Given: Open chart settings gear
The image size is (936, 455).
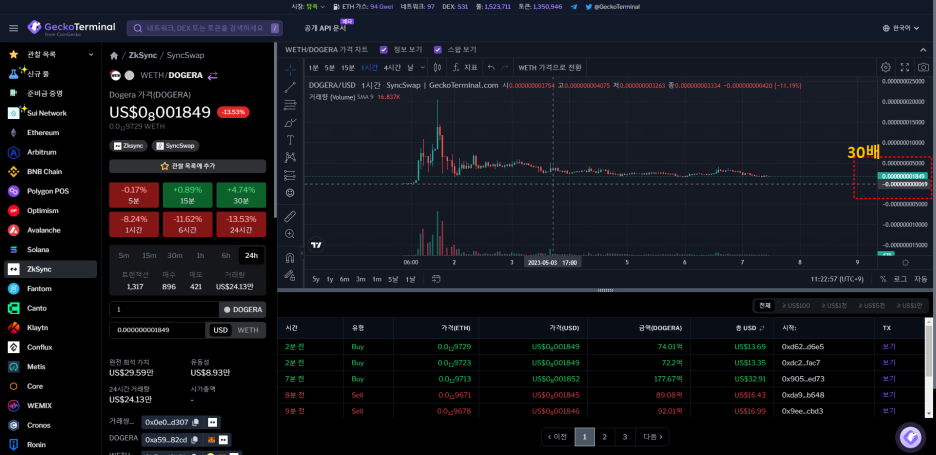Looking at the screenshot, I should [x=886, y=67].
